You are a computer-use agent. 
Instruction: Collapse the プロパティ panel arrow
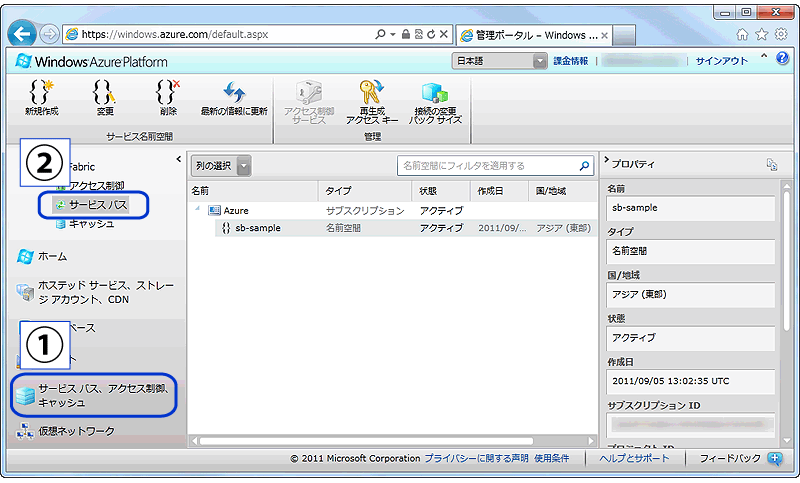(607, 160)
